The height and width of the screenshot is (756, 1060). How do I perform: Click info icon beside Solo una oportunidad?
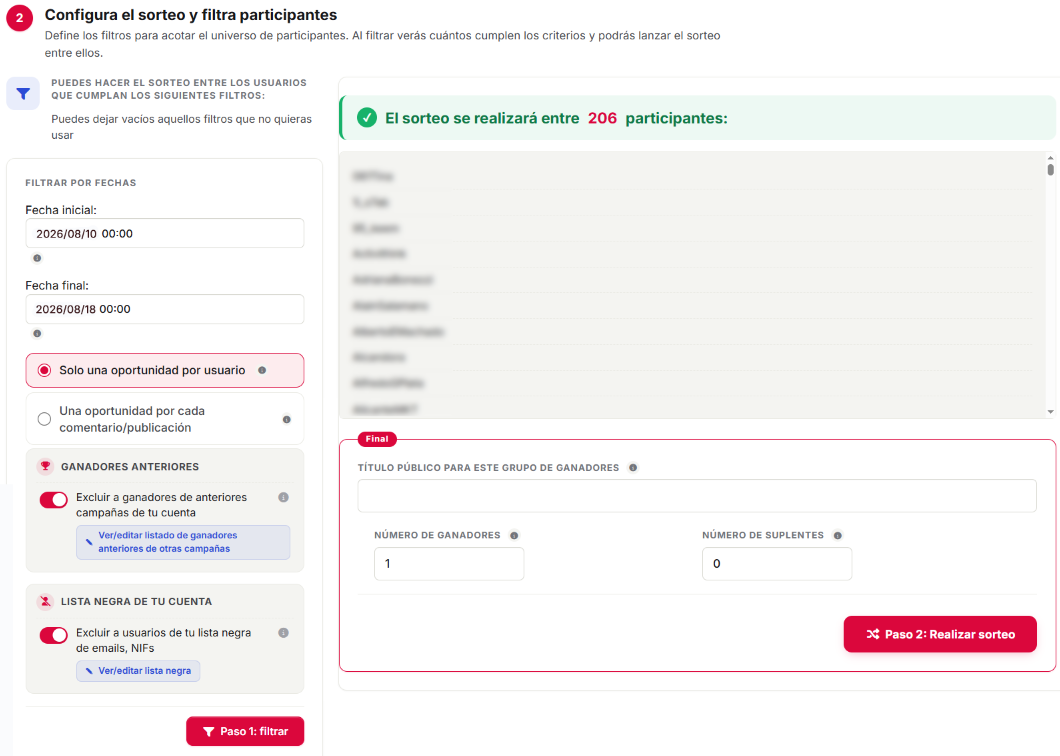coord(262,371)
